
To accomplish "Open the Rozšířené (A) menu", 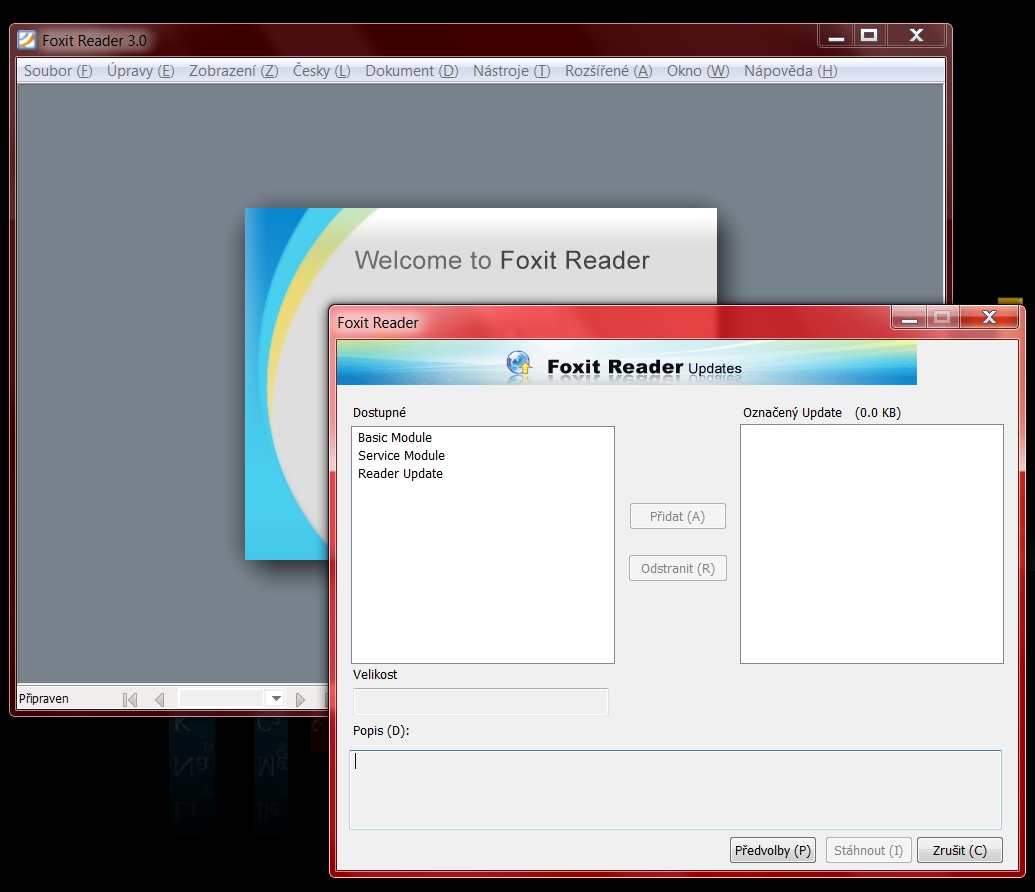I will click(609, 71).
